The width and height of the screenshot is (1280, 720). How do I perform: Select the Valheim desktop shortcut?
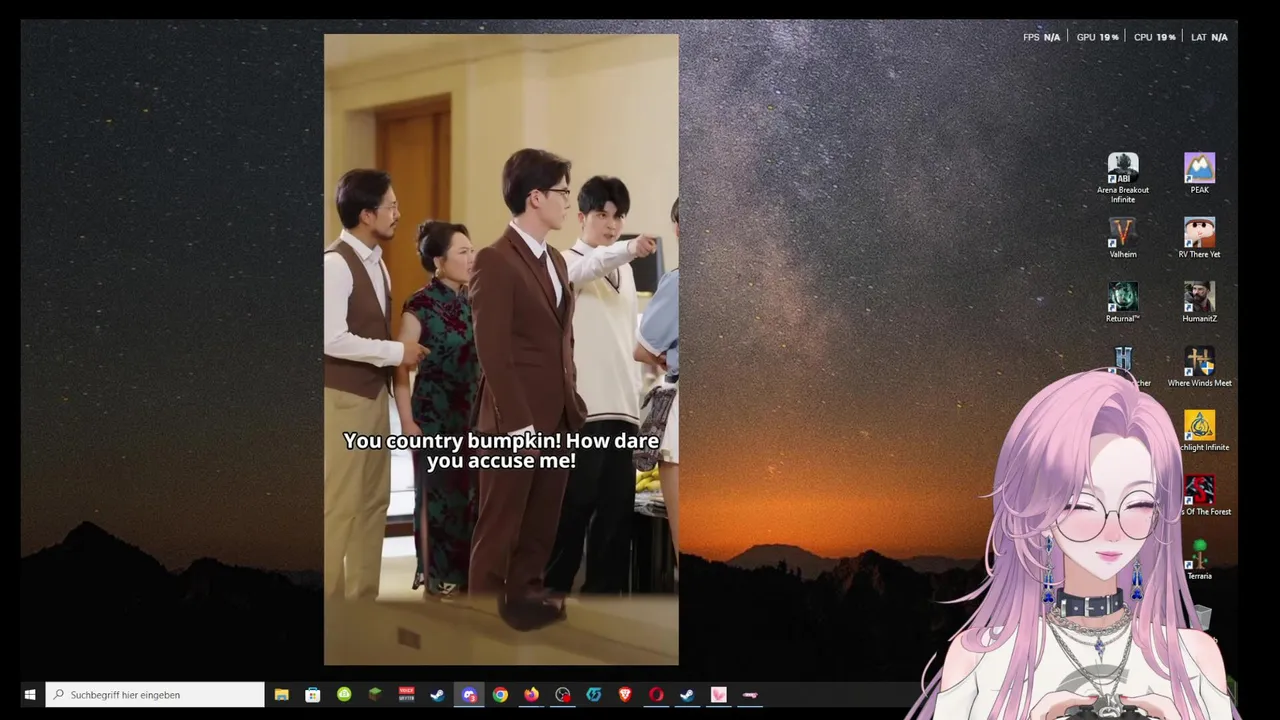click(1123, 238)
